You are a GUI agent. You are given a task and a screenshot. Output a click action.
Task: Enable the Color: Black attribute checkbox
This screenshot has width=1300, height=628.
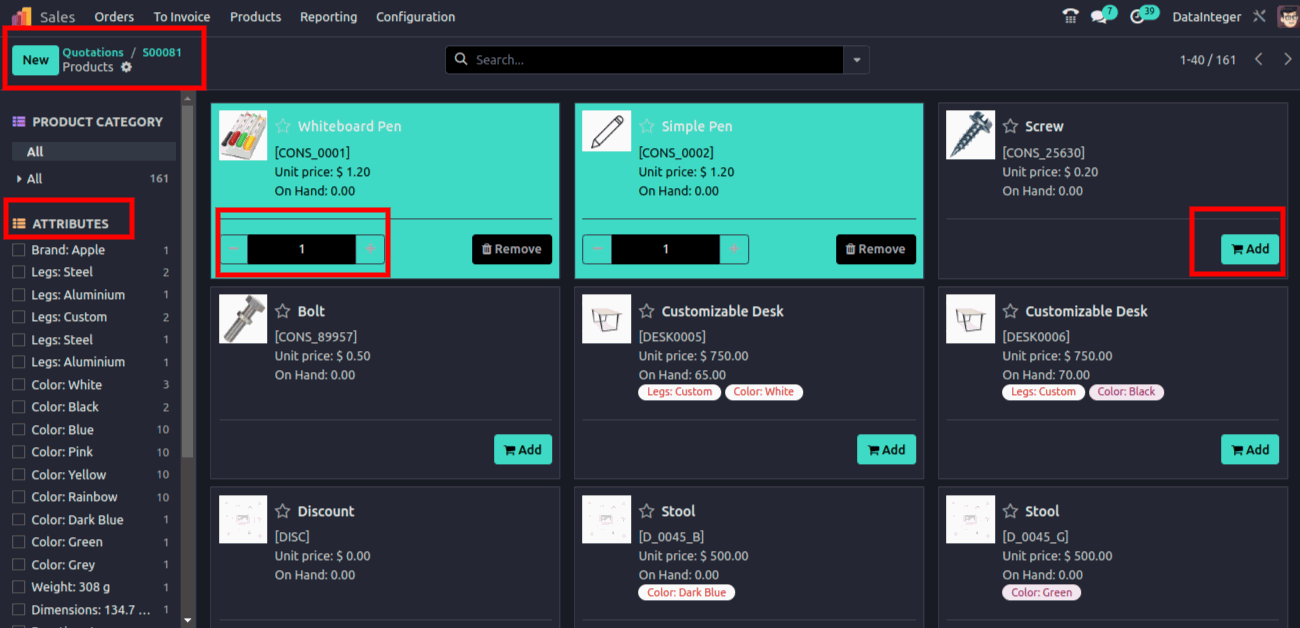(18, 407)
